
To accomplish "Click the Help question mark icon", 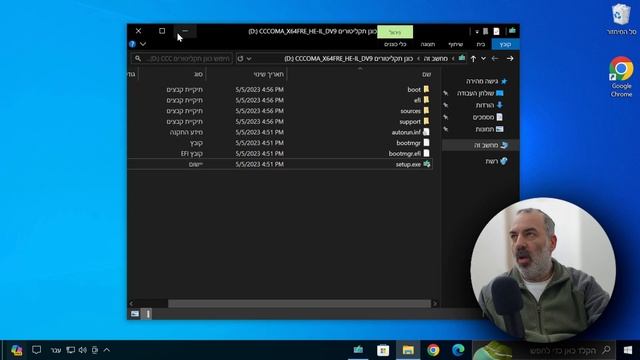I will coord(132,44).
